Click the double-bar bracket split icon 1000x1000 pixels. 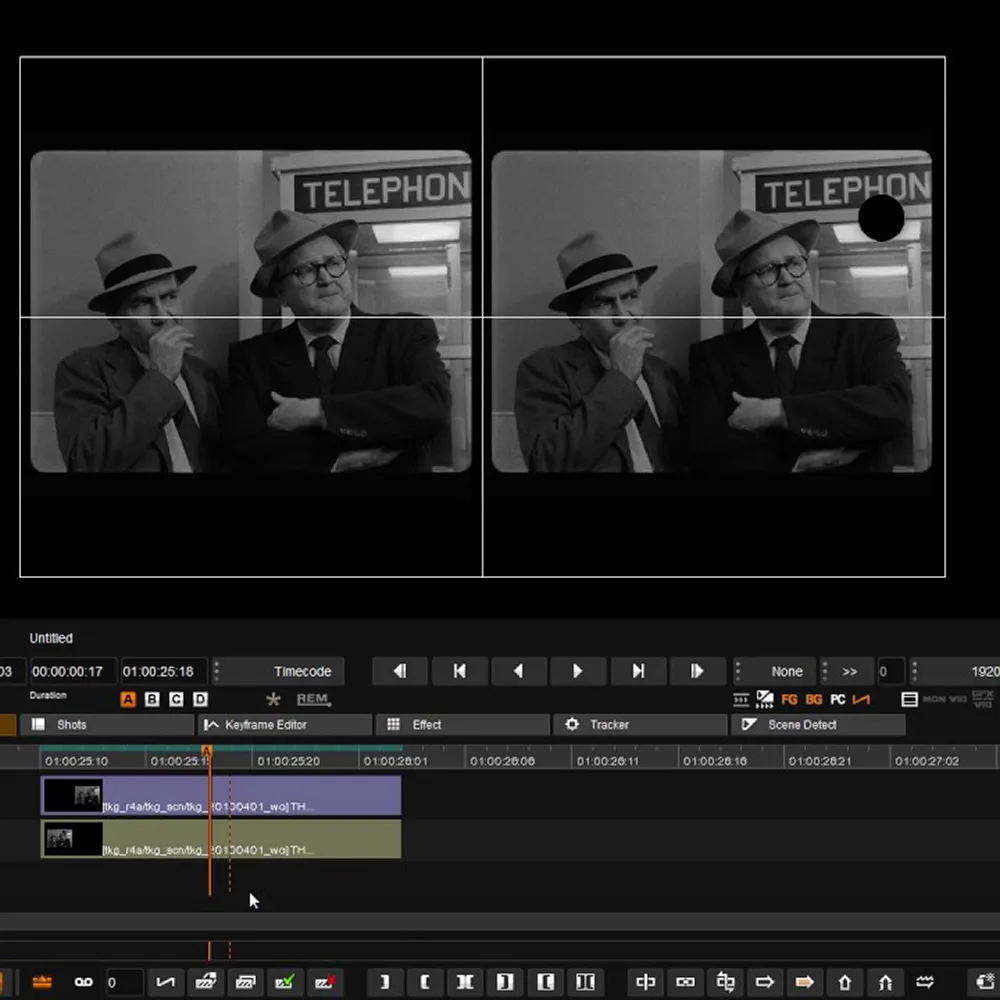tap(585, 982)
